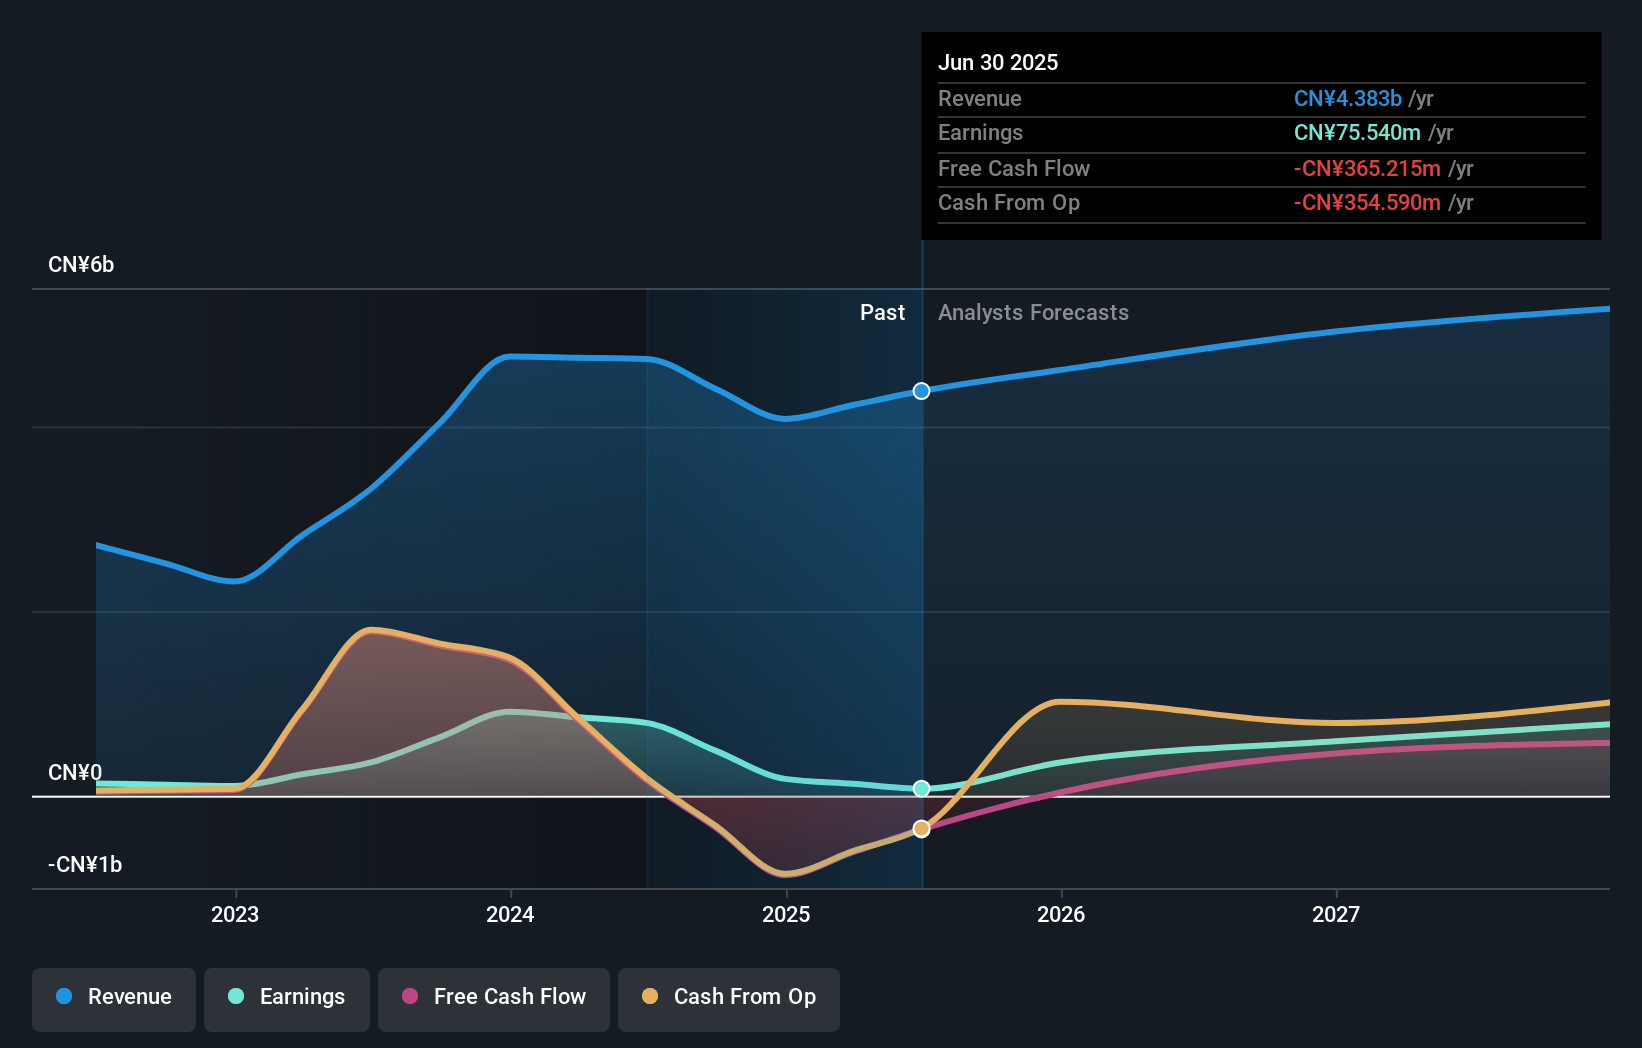Collapse the Cash From Op legend entry
Screen dimensions: 1642x1048
[x=728, y=997]
